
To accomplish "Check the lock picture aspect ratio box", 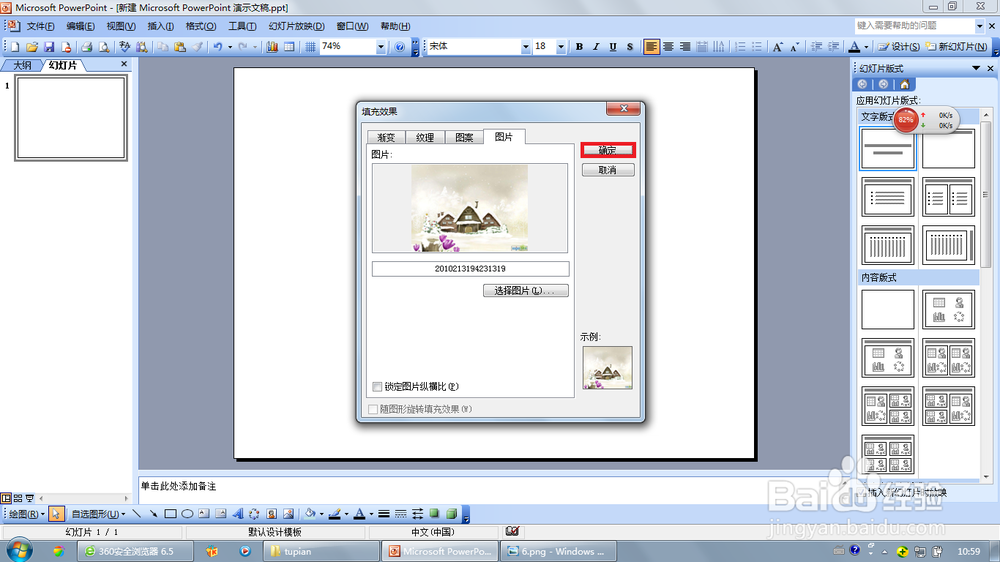I will tap(377, 387).
